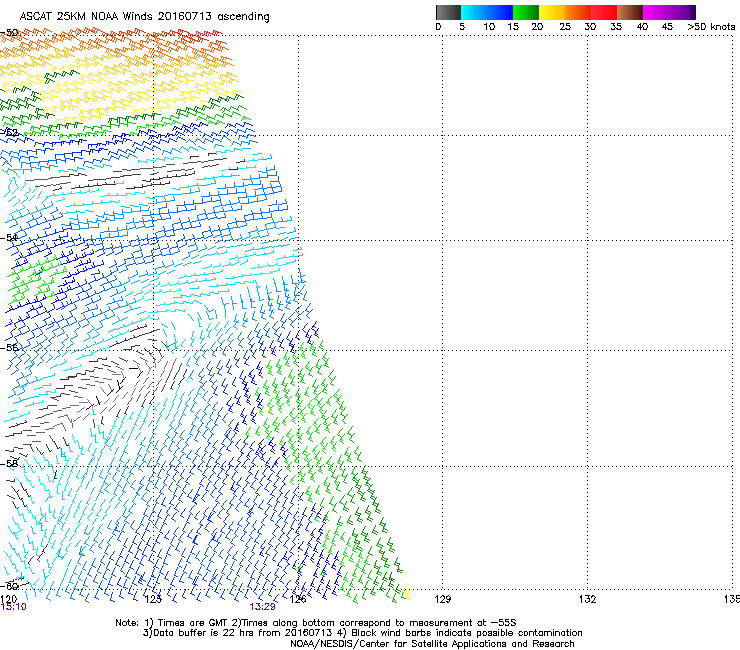
Task: Click the cyan-blue 5-15 knots legend segment
Action: pyautogui.click(x=487, y=12)
